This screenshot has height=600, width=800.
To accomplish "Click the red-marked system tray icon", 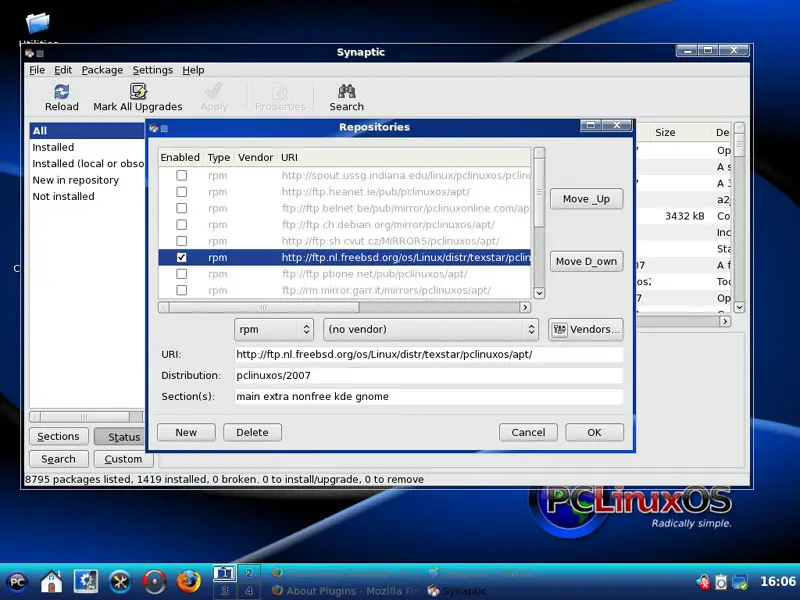I will click(x=703, y=582).
